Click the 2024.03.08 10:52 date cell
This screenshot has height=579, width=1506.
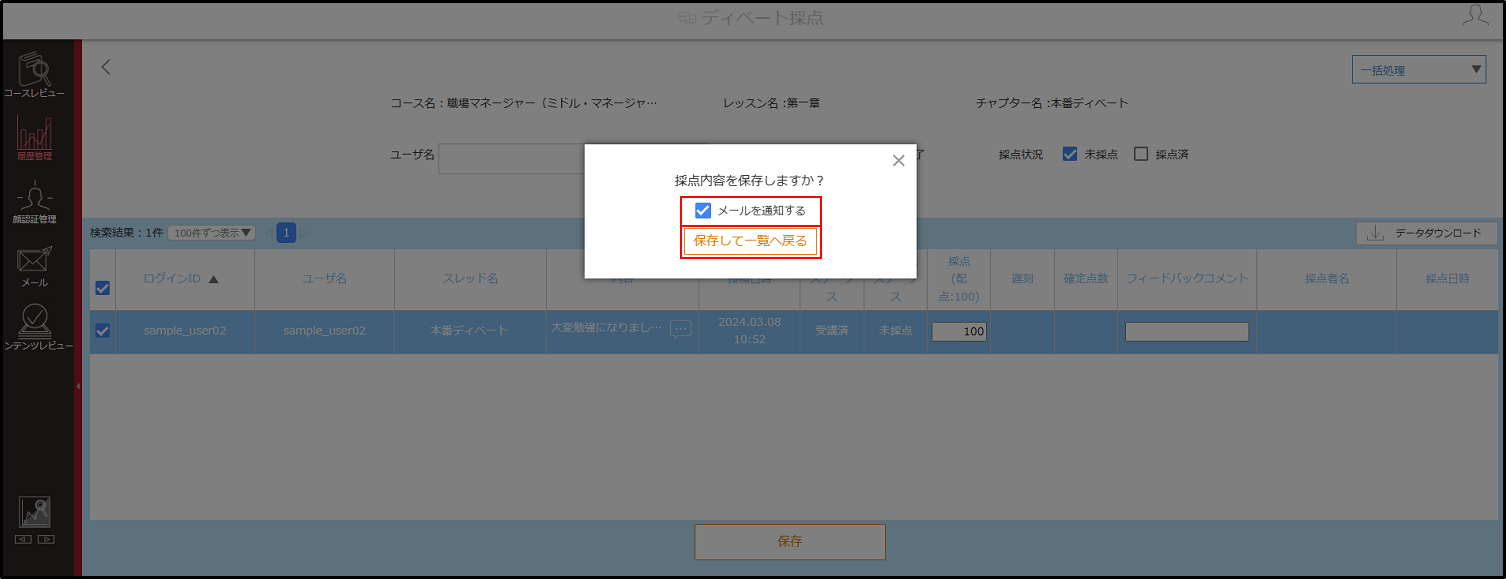pos(749,331)
